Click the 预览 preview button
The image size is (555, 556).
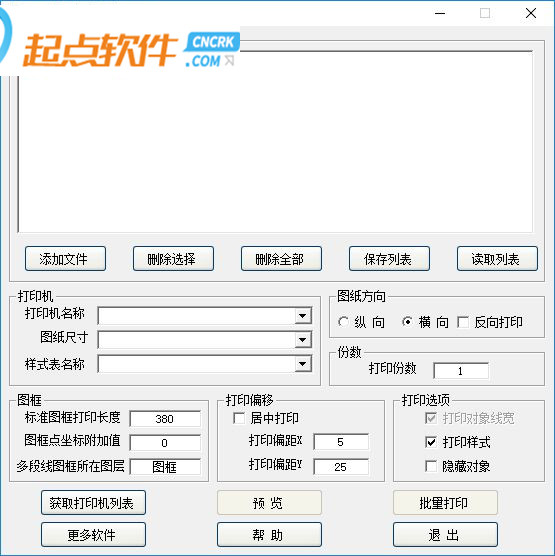click(x=269, y=503)
